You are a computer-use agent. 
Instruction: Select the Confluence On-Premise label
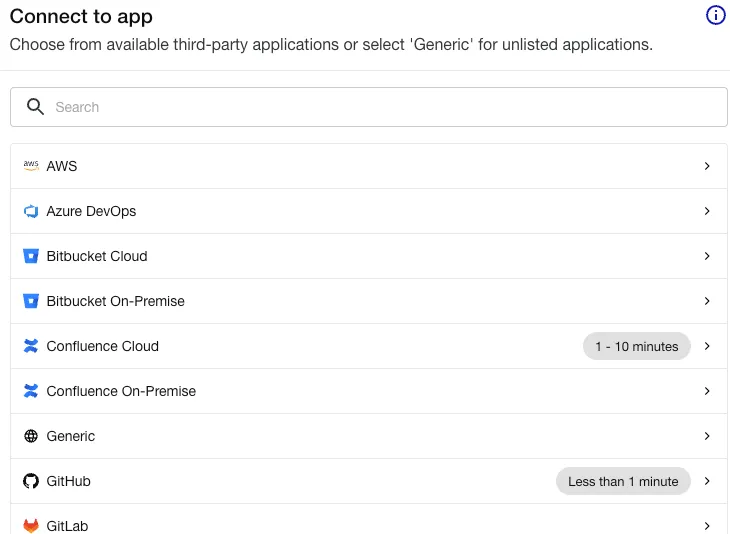(121, 391)
